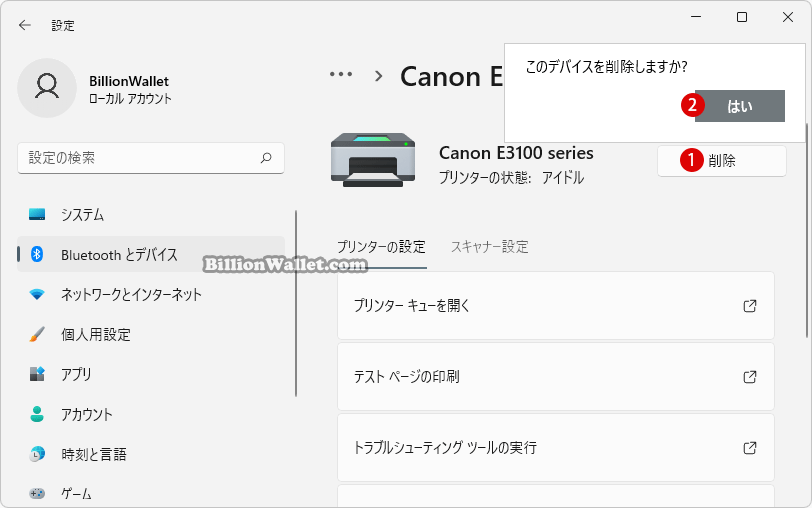Click the main content vertical scrollbar

tap(806, 230)
